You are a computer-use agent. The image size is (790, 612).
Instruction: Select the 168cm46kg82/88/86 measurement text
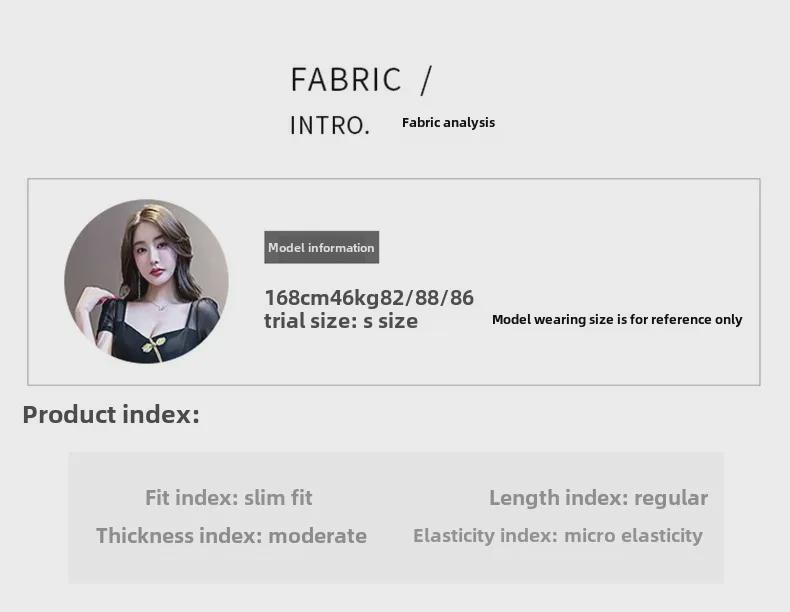click(369, 297)
